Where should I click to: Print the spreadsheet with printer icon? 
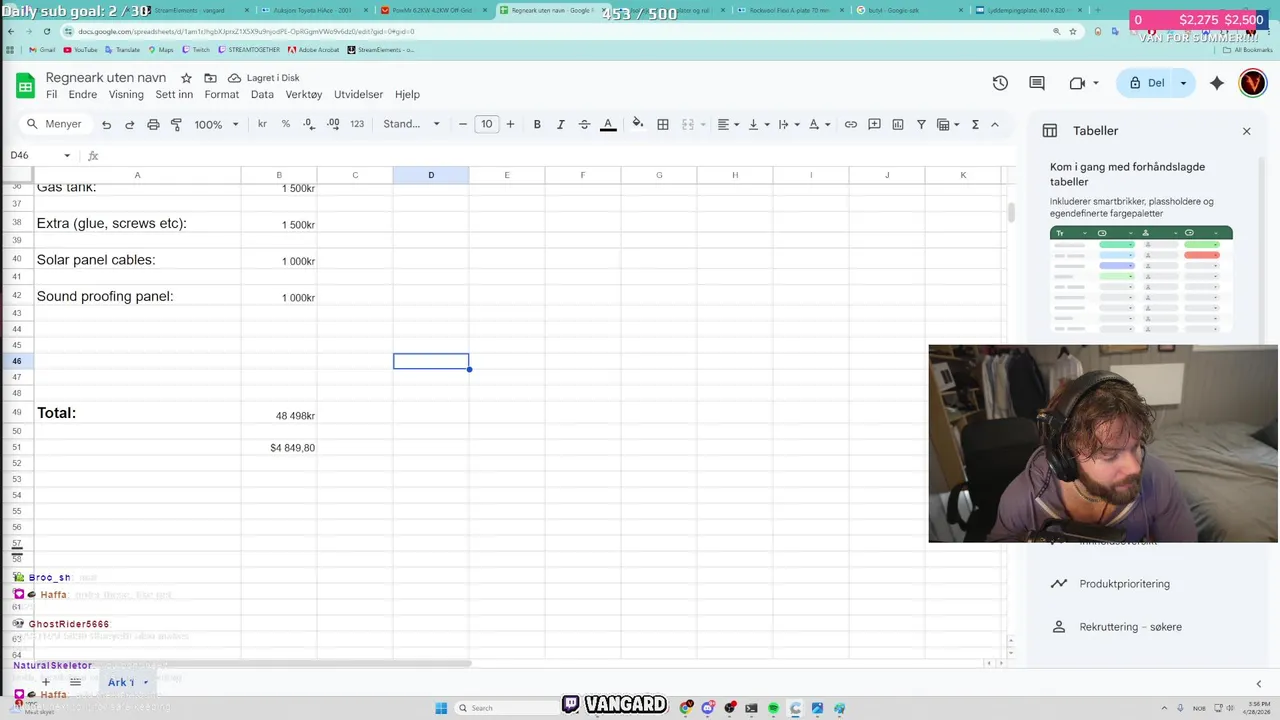pos(153,124)
